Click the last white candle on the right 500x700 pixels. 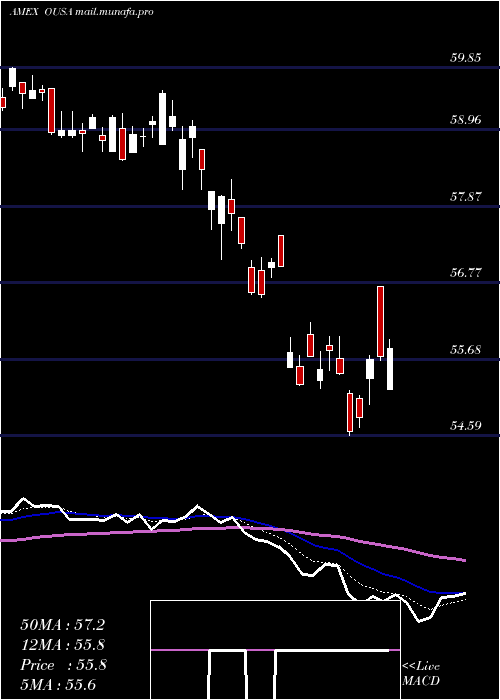pyautogui.click(x=390, y=369)
